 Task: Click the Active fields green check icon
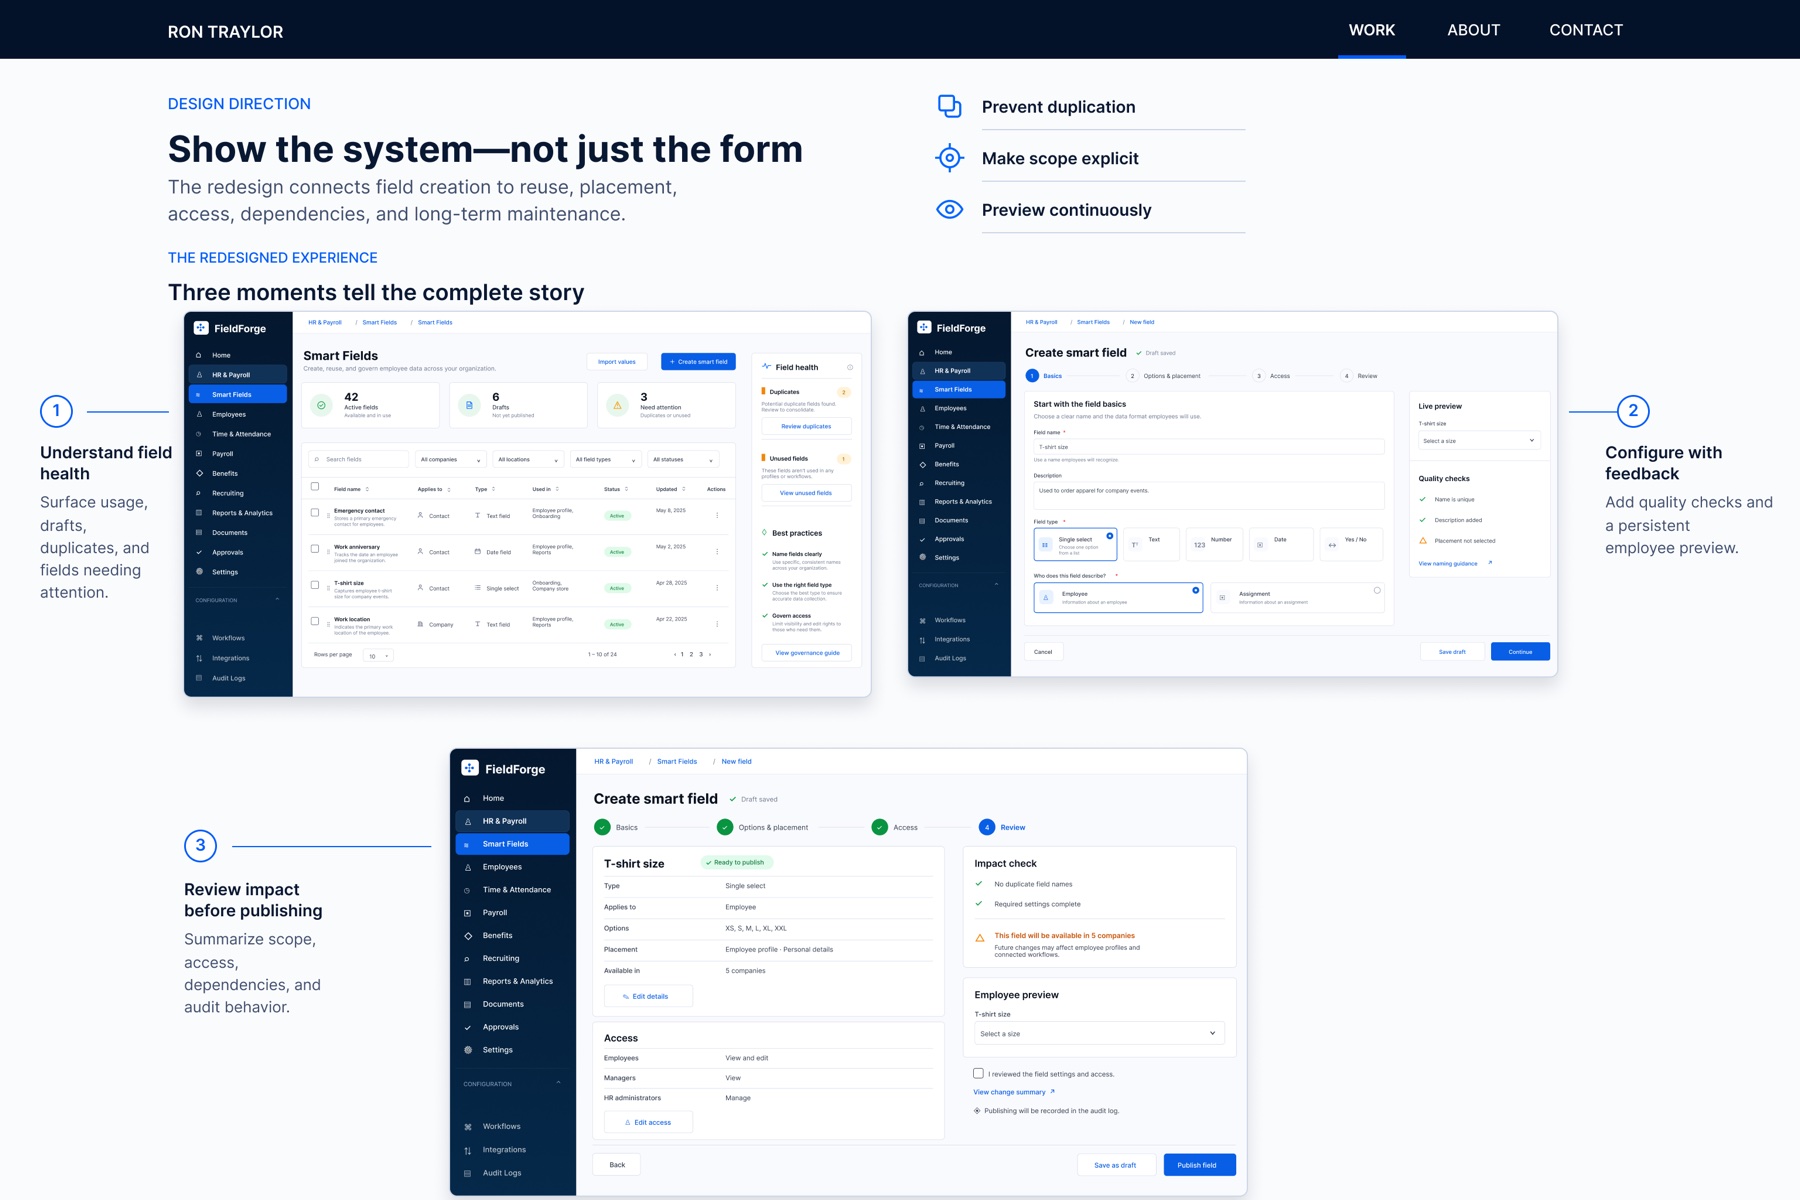point(321,405)
